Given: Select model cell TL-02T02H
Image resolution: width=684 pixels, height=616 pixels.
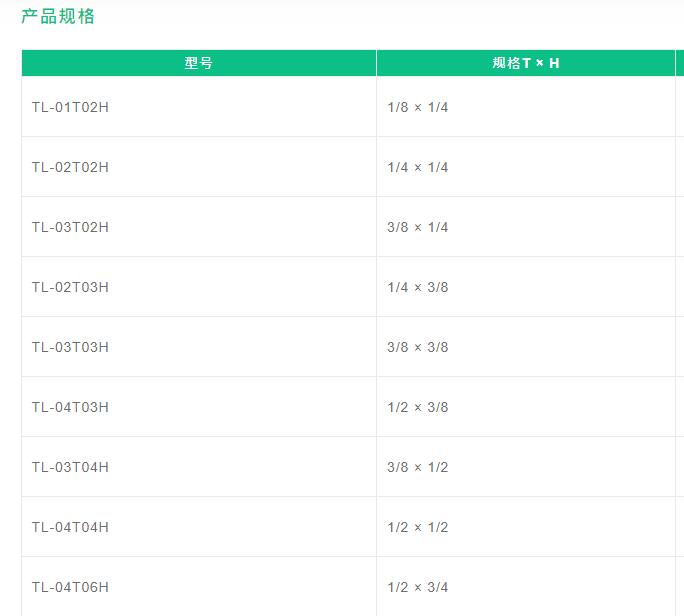Looking at the screenshot, I should pyautogui.click(x=199, y=167).
